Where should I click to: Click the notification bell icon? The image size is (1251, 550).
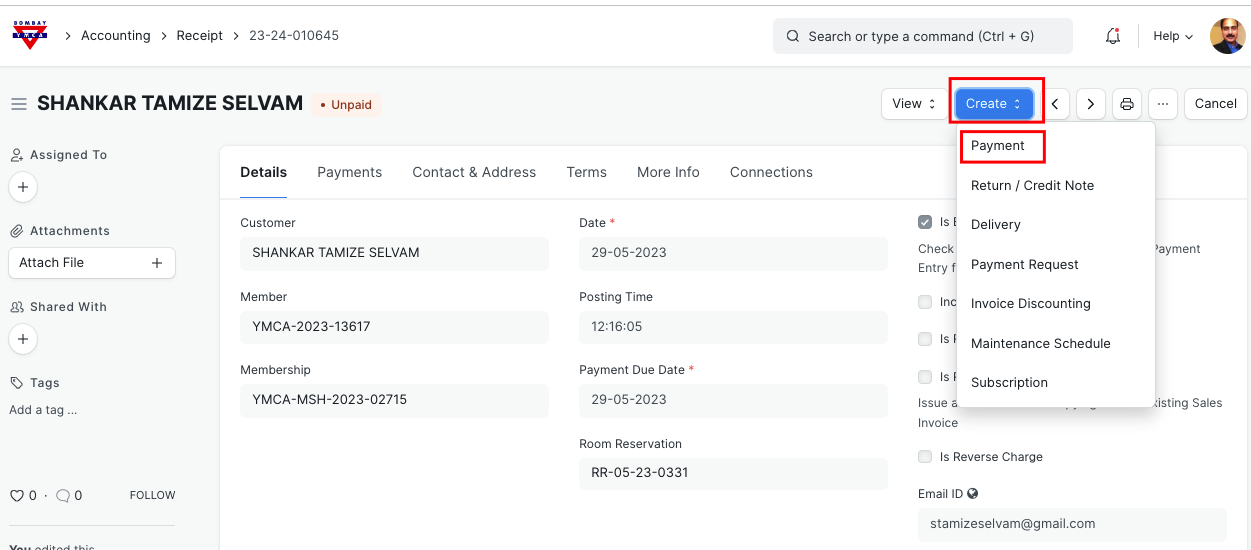1112,36
